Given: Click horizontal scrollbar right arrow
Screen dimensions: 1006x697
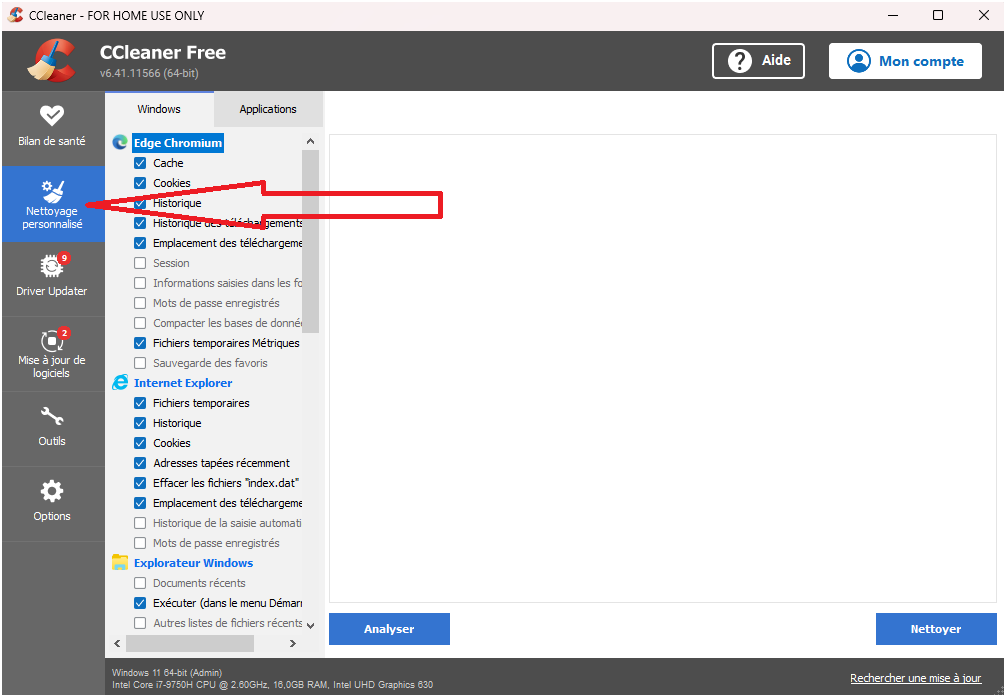Looking at the screenshot, I should pyautogui.click(x=293, y=643).
